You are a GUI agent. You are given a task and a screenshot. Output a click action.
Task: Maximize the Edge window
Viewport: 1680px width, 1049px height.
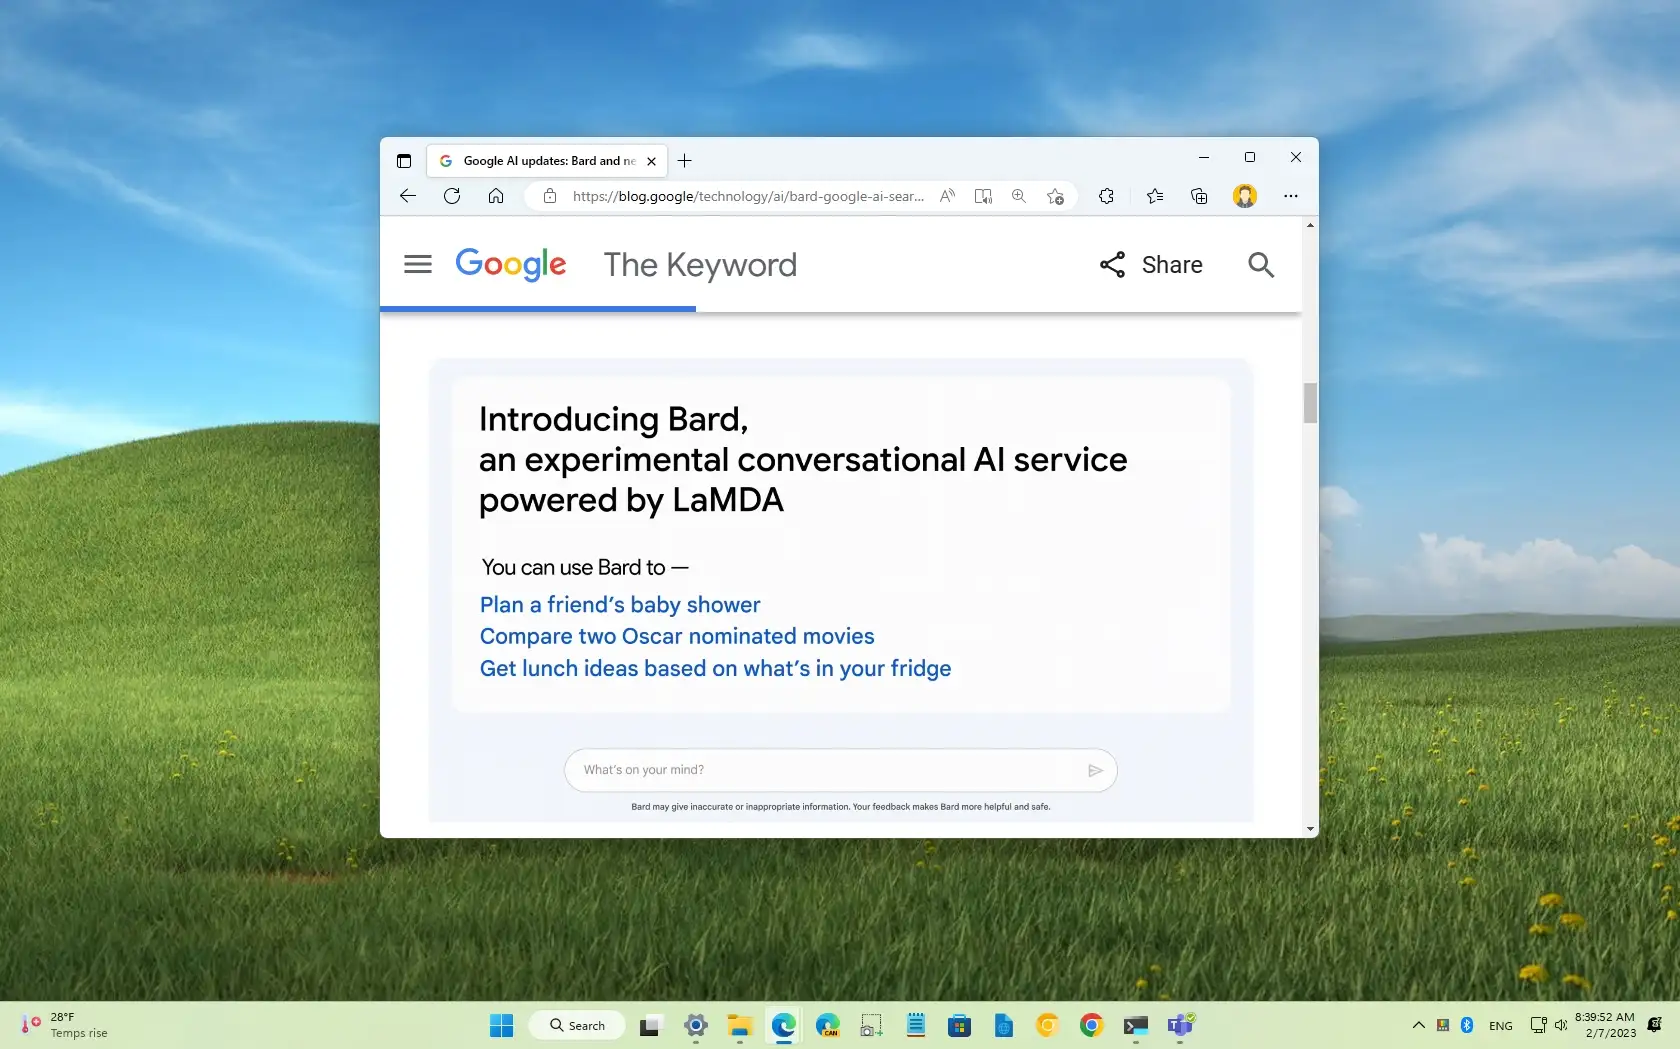(1250, 157)
